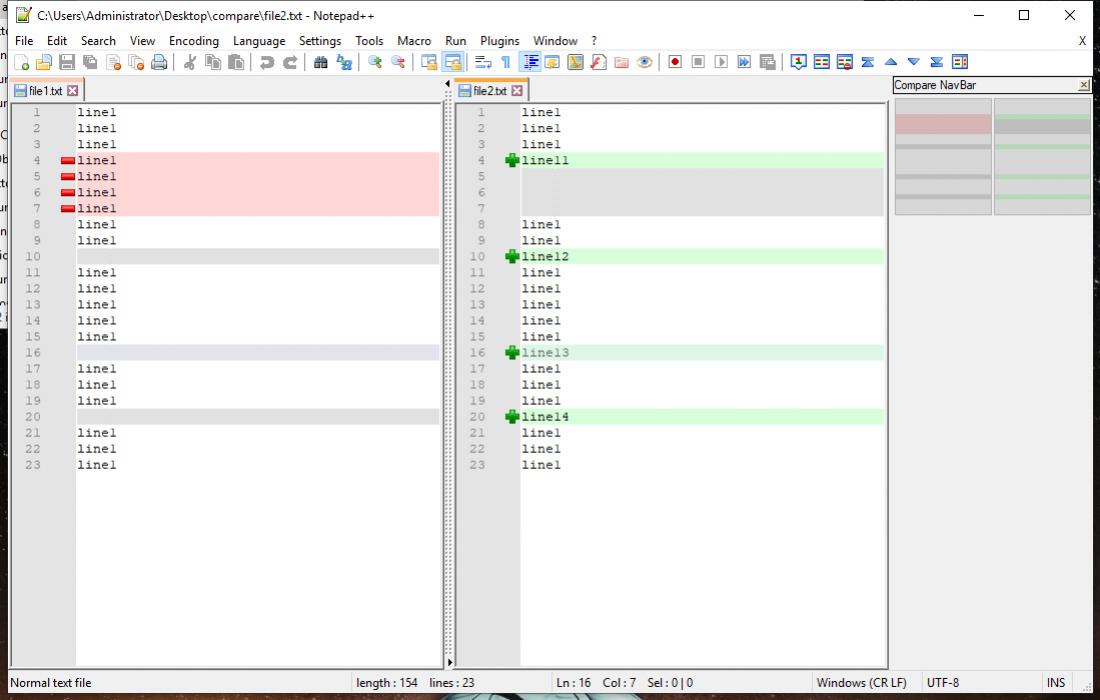Screen dimensions: 1100x700
Task: Open the Settings menu
Action: click(320, 41)
